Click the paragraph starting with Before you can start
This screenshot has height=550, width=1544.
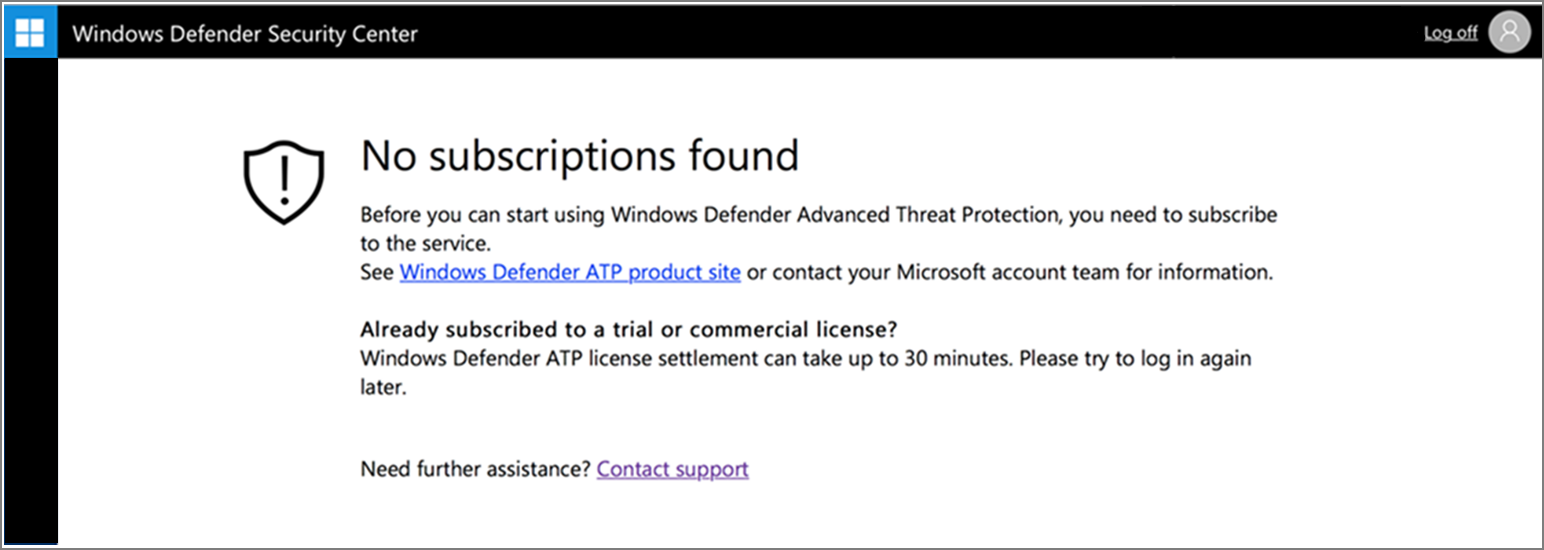[x=818, y=215]
